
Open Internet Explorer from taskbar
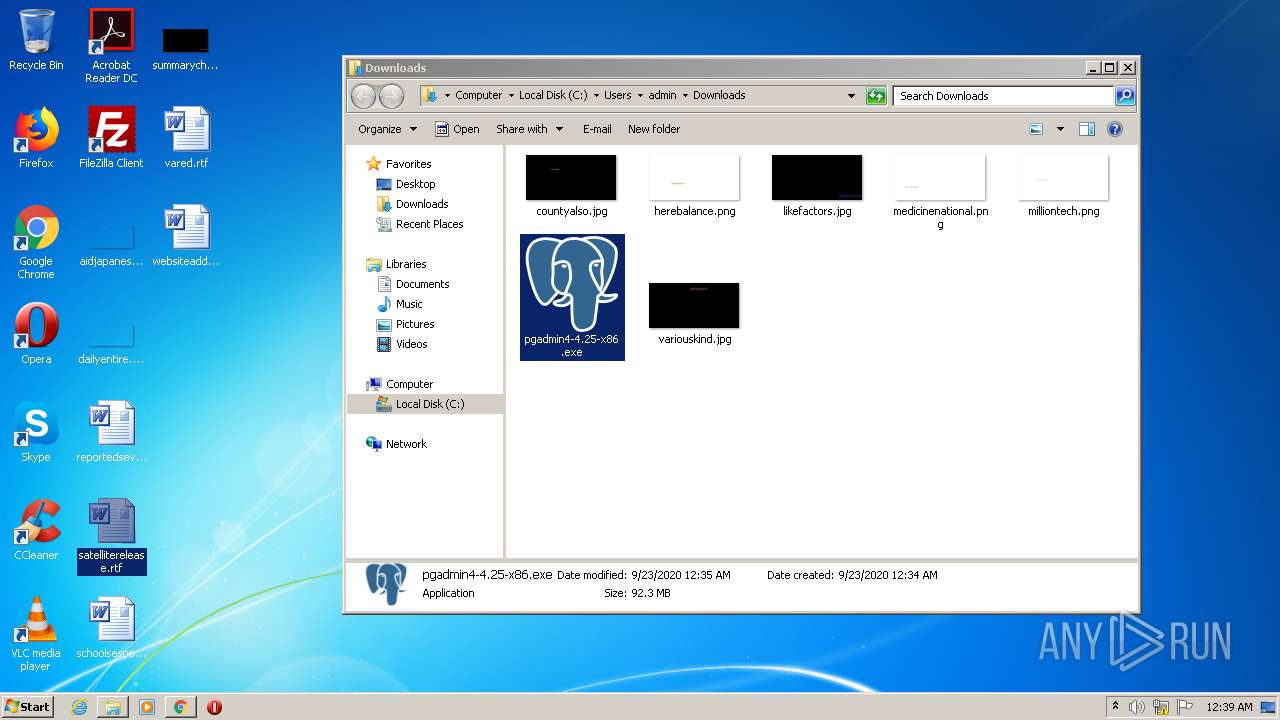pyautogui.click(x=79, y=707)
